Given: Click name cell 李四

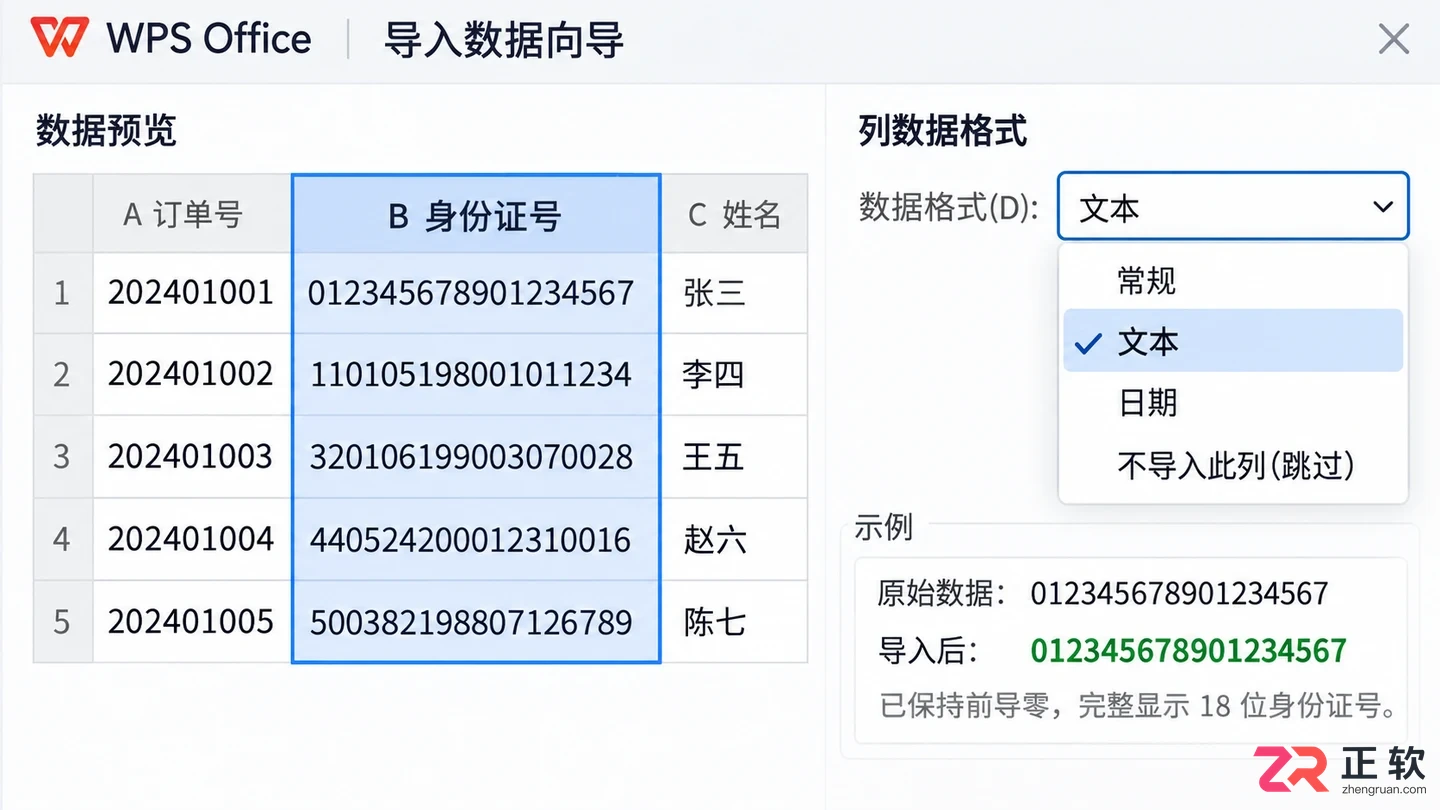Looking at the screenshot, I should [734, 374].
